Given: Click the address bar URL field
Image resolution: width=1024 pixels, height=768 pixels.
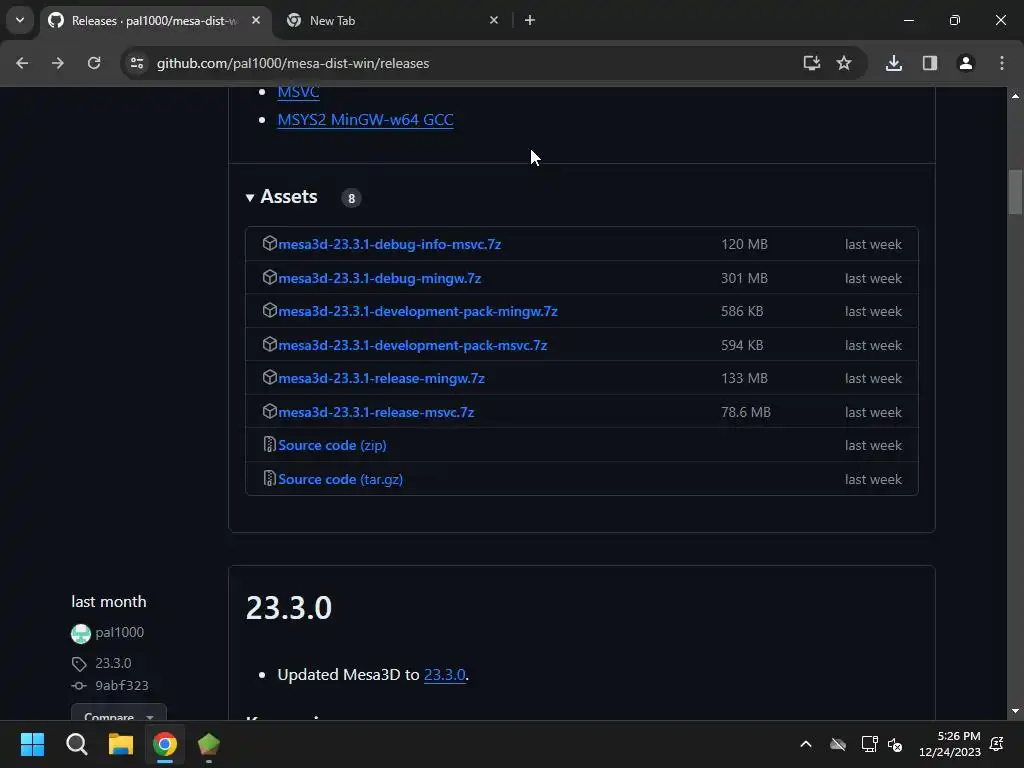Looking at the screenshot, I should 470,63.
